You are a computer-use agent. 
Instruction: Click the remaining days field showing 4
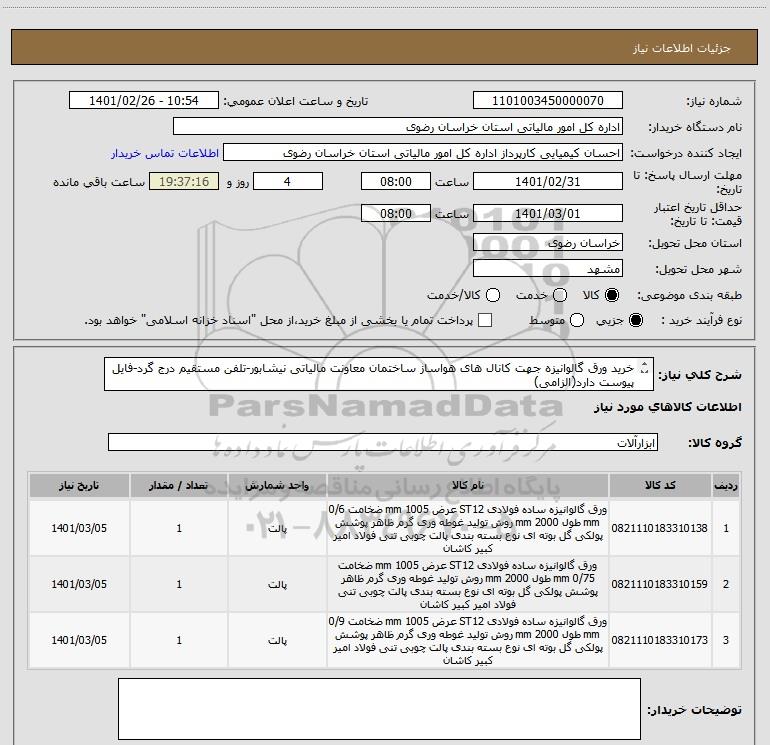pyautogui.click(x=288, y=181)
